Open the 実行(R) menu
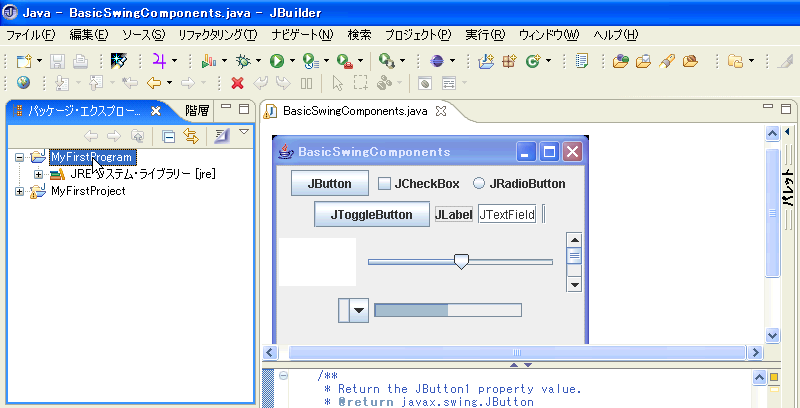This screenshot has height=408, width=800. click(484, 35)
